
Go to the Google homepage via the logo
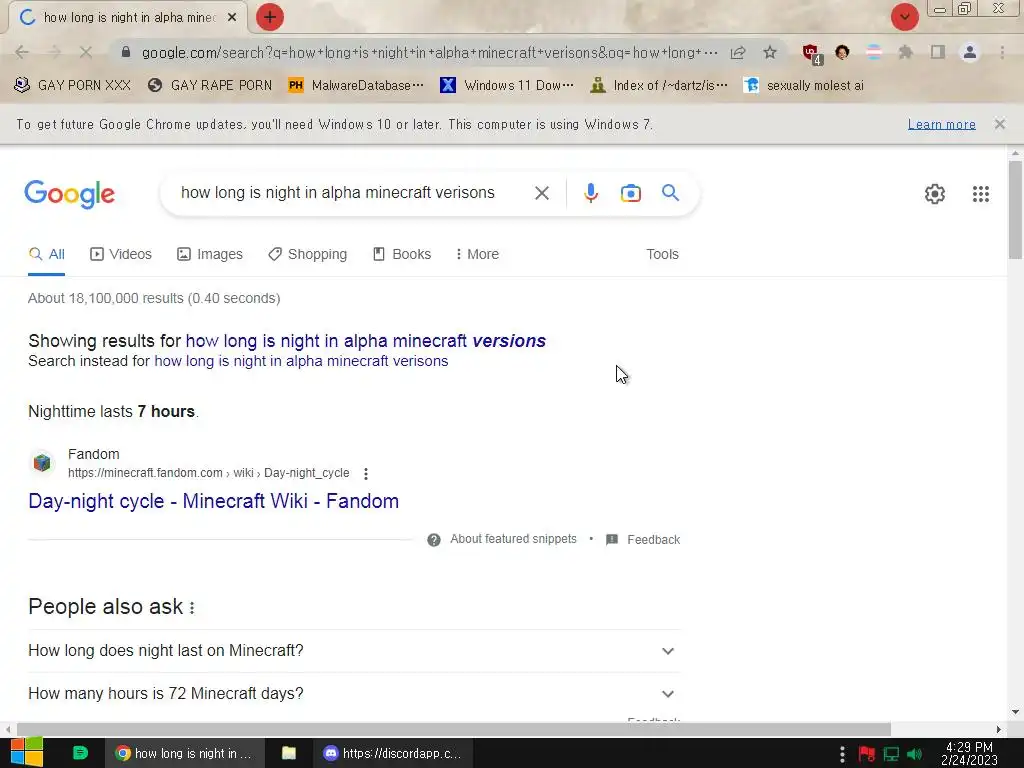[69, 194]
